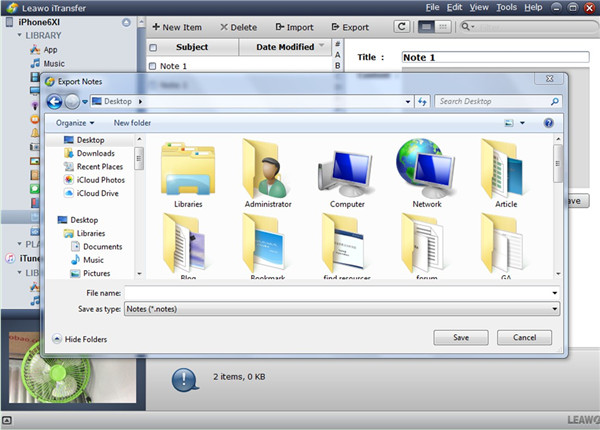Open the File menu
Image resolution: width=600 pixels, height=430 pixels.
click(432, 7)
